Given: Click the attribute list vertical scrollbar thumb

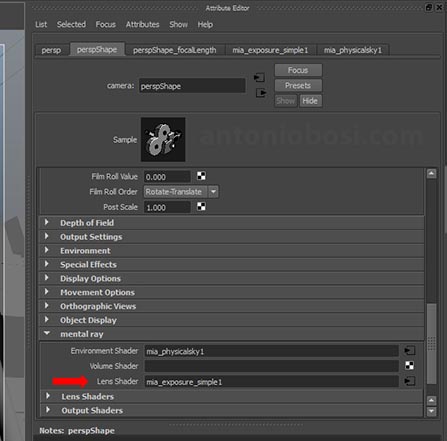Looking at the screenshot, I should [431, 343].
